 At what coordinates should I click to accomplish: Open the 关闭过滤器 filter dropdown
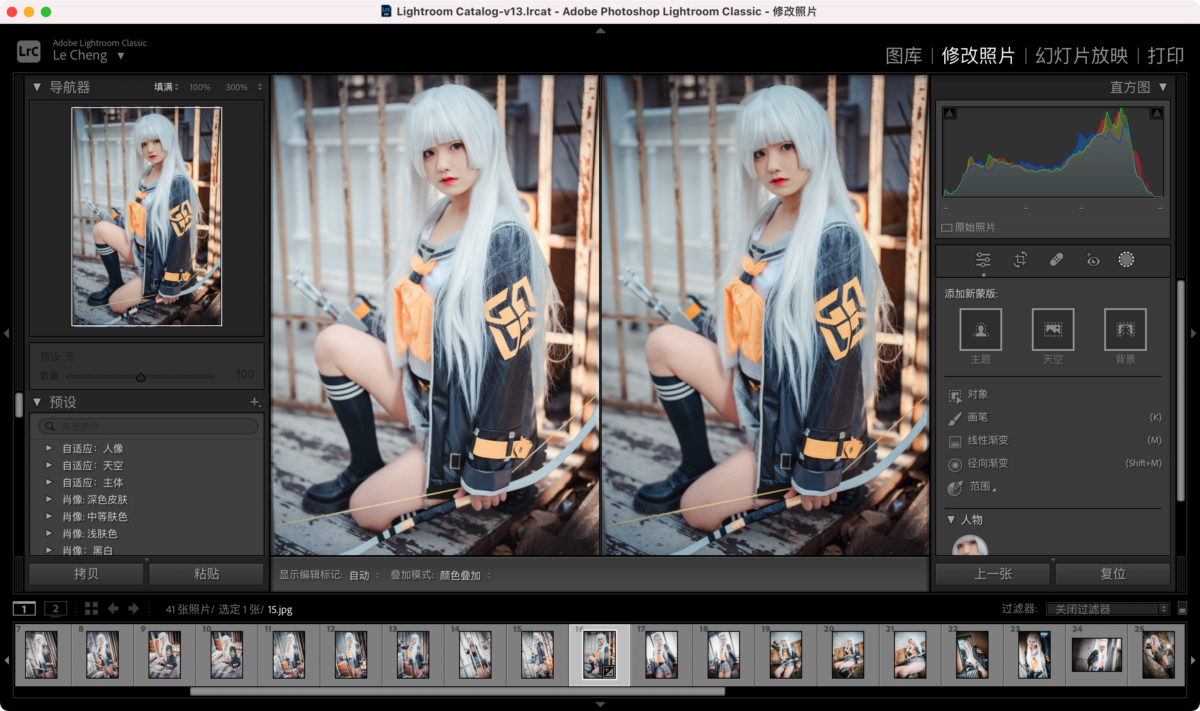1107,608
